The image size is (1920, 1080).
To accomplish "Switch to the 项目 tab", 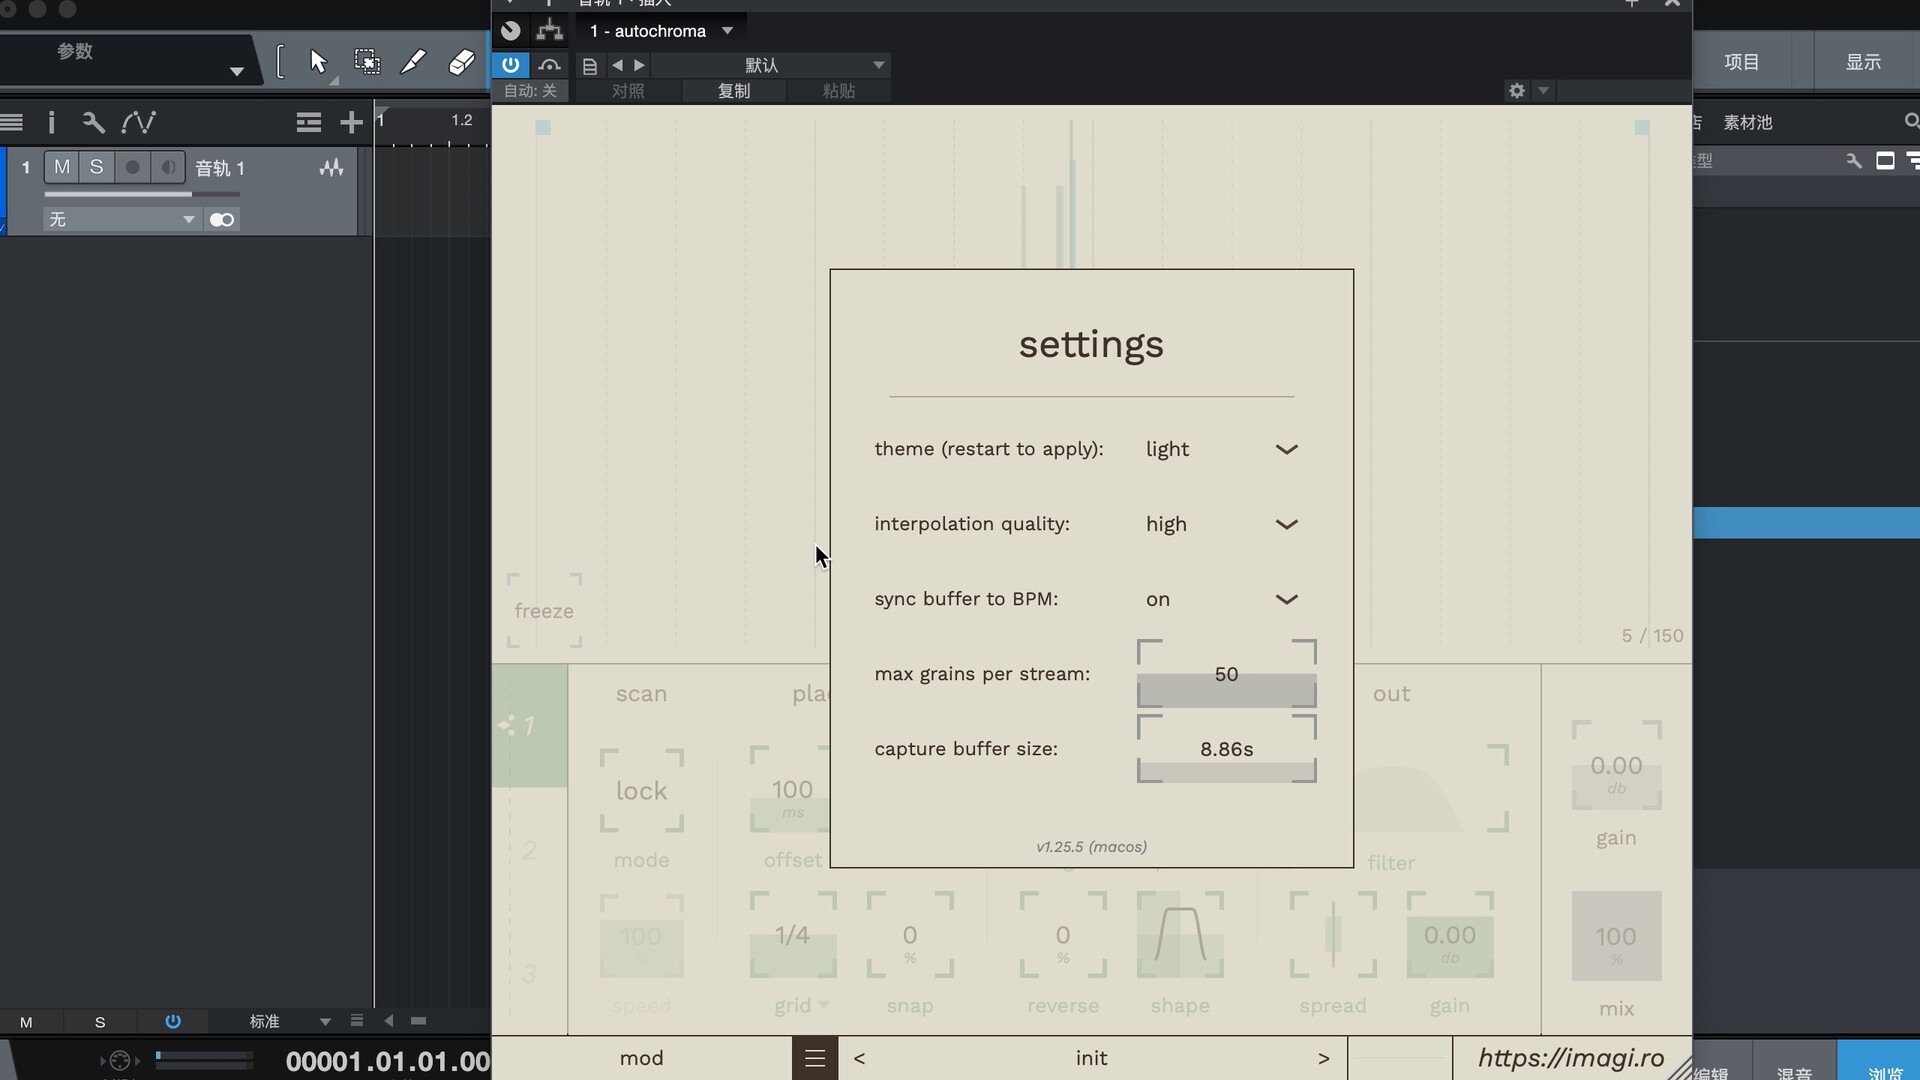I will point(1741,62).
